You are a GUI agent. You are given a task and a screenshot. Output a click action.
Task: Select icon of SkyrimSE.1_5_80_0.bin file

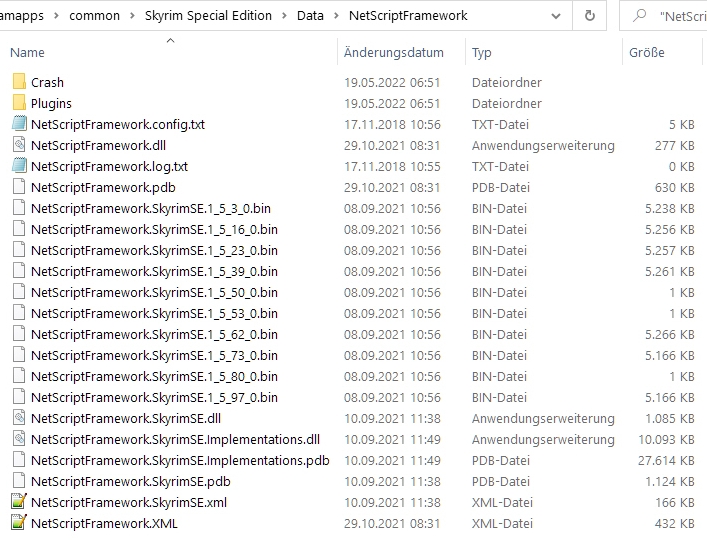click(19, 376)
